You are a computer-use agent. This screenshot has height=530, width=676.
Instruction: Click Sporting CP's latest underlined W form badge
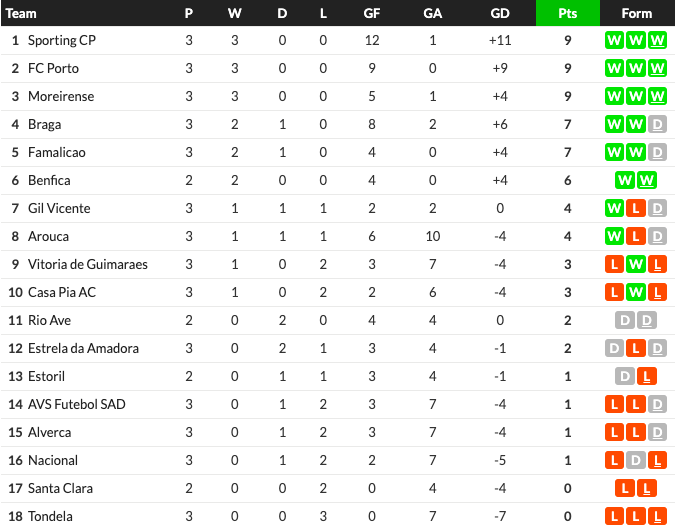[657, 41]
